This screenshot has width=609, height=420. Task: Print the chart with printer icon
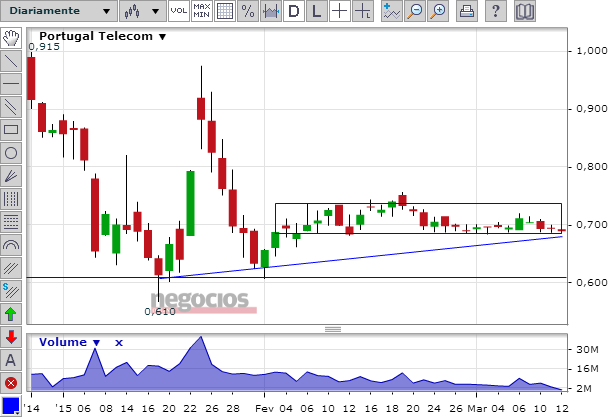[x=466, y=11]
